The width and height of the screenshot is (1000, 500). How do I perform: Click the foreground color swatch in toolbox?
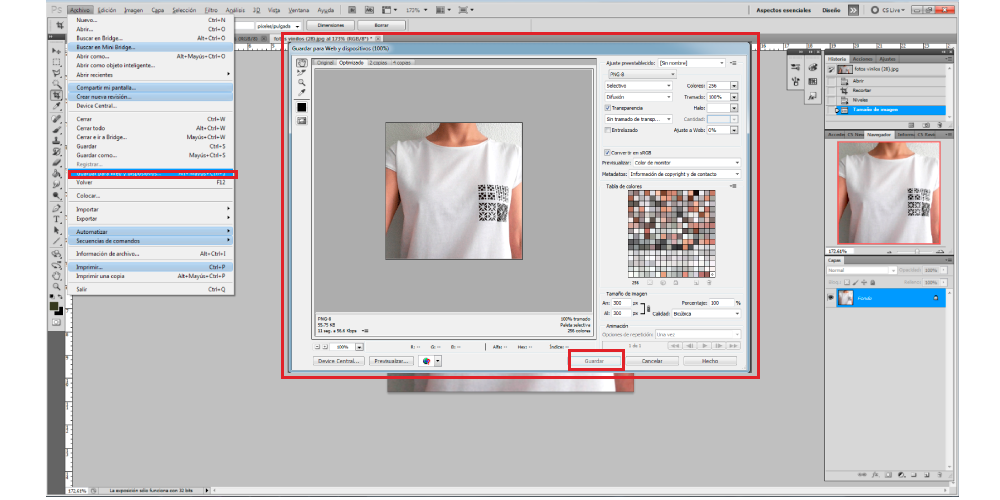[x=55, y=307]
